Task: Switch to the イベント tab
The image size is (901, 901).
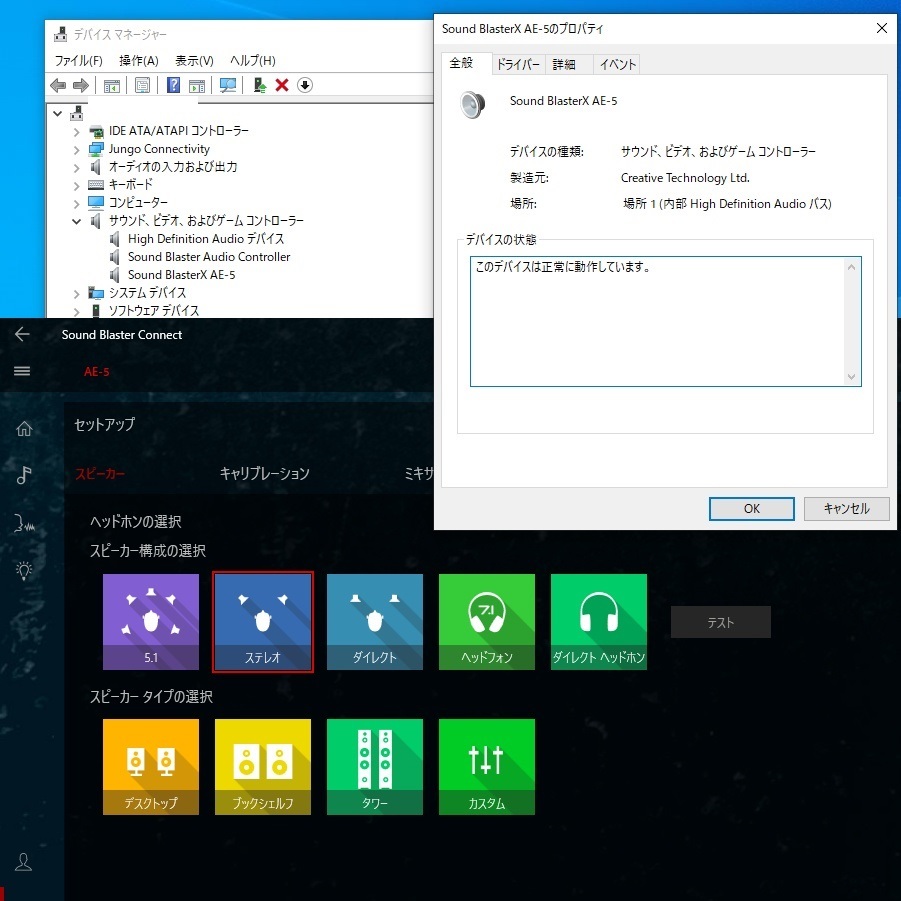Action: [x=617, y=64]
